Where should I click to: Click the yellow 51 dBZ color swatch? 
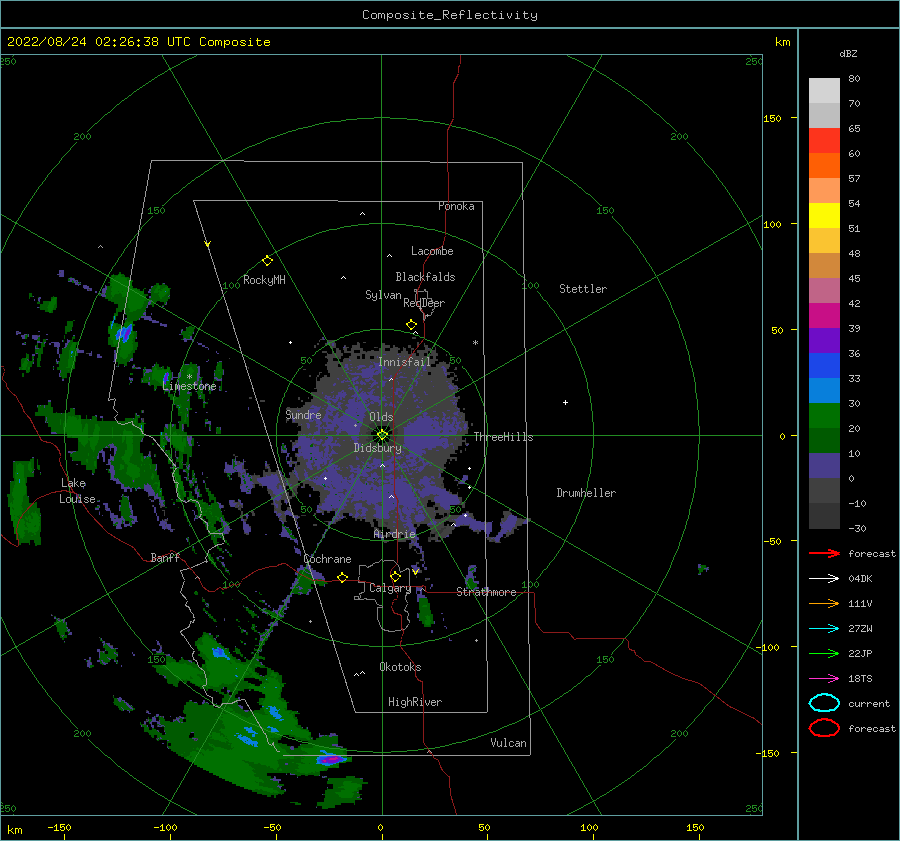[x=824, y=215]
